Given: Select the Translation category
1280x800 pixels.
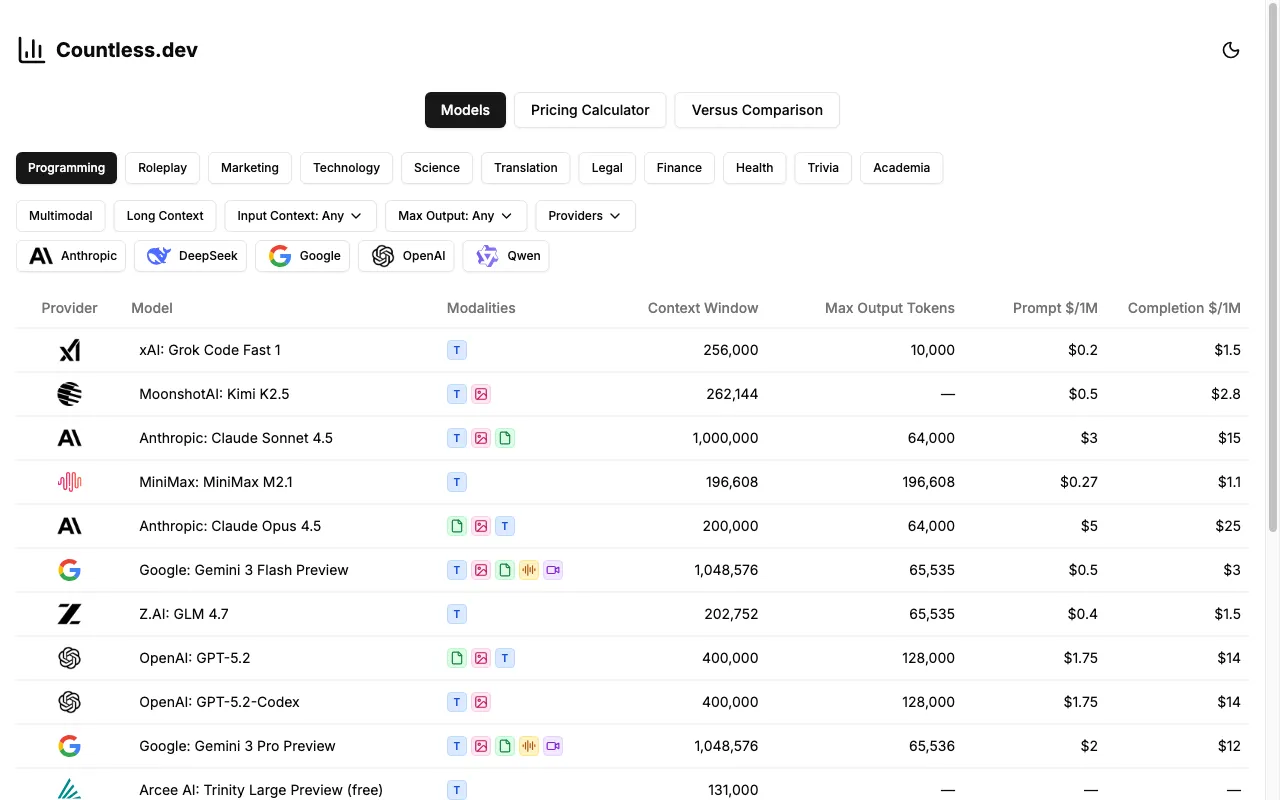Looking at the screenshot, I should [526, 168].
